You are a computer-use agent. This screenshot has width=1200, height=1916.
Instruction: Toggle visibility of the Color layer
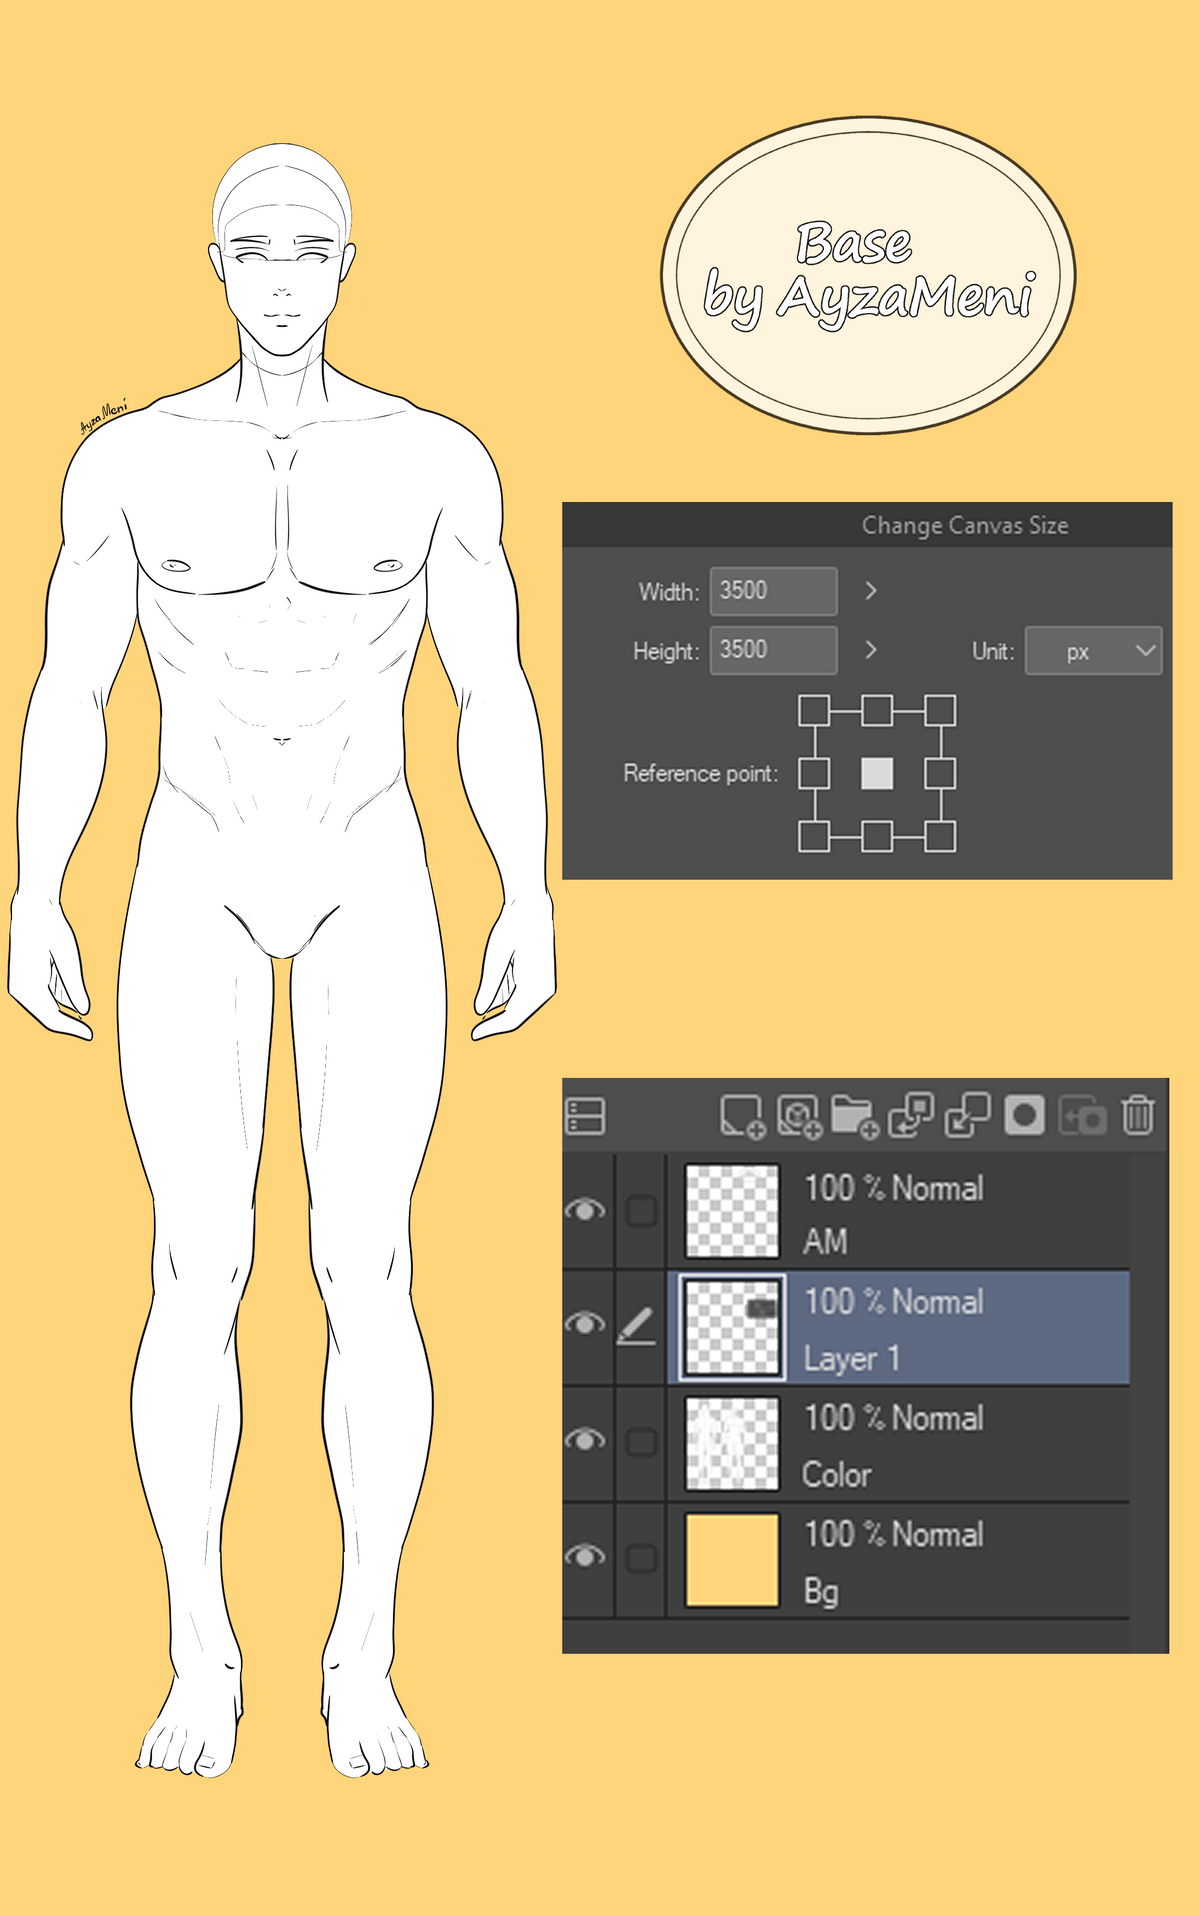pos(586,1440)
